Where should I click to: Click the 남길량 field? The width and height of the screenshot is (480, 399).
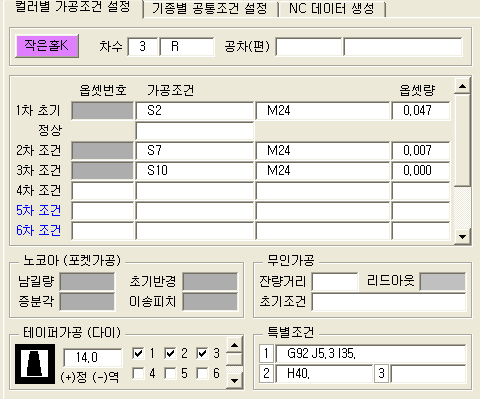[87, 282]
